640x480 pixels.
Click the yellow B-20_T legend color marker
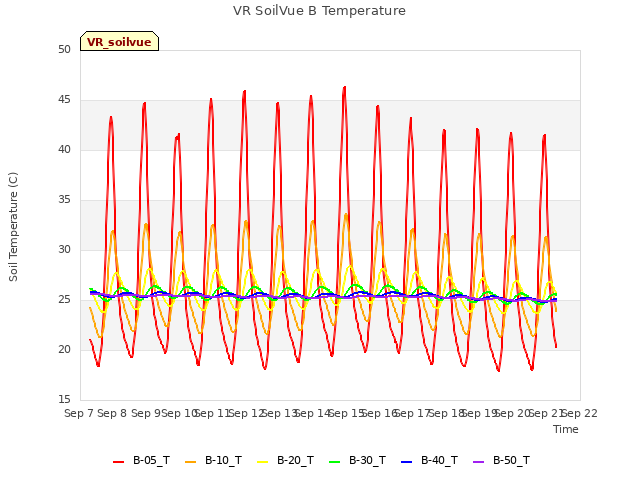(262, 462)
